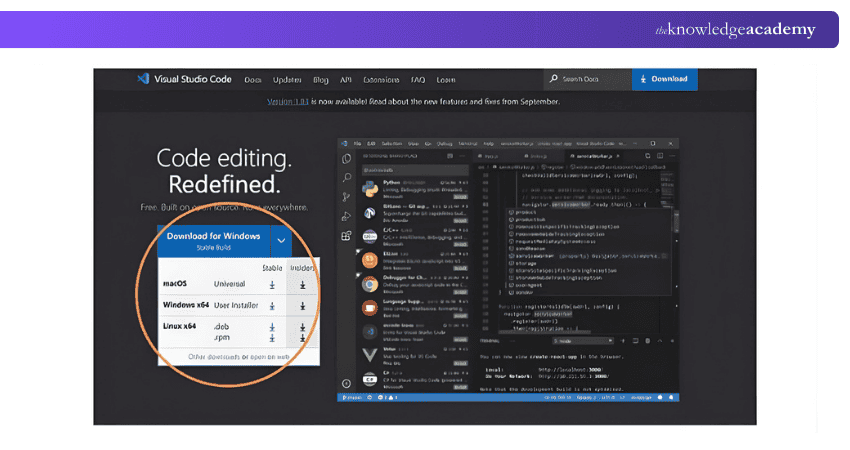Open Explorer in the VS Code activity bar

[346, 159]
